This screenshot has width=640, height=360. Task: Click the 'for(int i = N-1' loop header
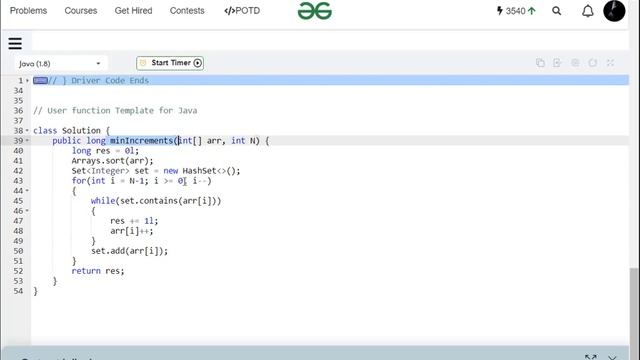pyautogui.click(x=142, y=181)
